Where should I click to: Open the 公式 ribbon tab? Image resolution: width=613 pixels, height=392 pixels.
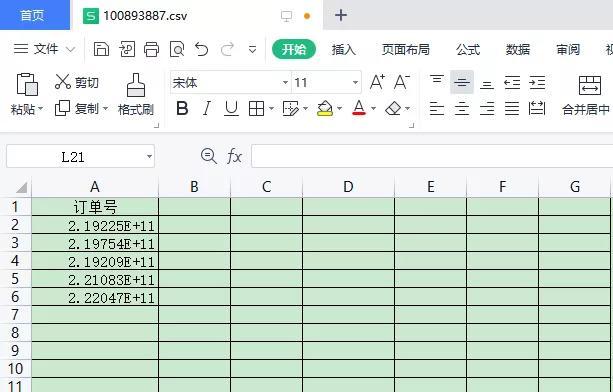click(468, 49)
